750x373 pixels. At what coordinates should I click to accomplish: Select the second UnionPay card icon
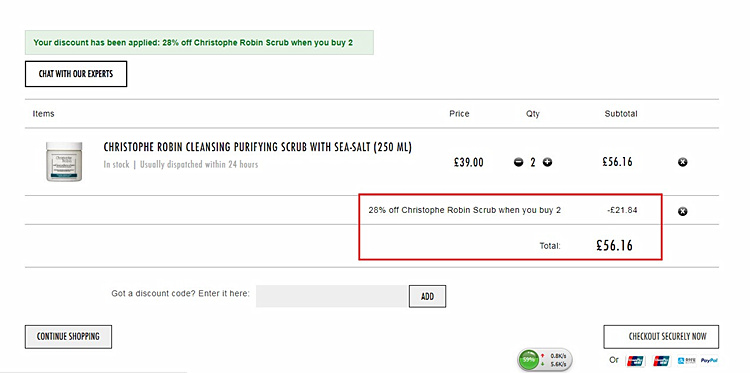click(662, 361)
